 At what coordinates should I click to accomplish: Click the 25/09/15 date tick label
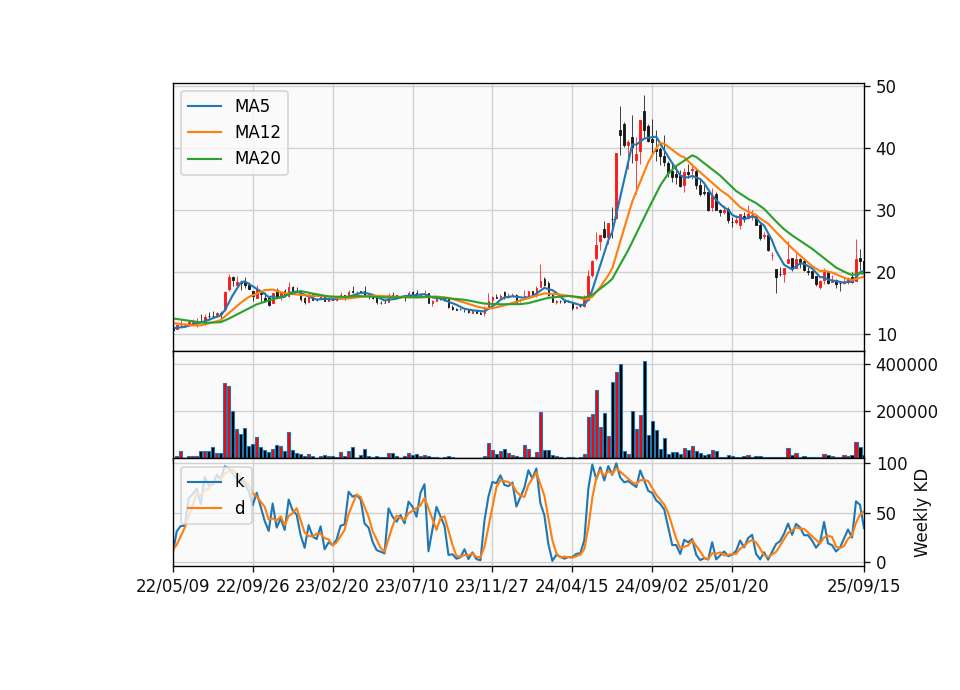pyautogui.click(x=864, y=586)
